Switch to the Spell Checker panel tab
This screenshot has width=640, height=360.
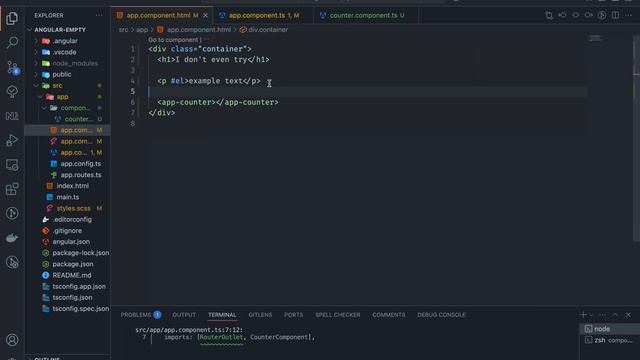tap(338, 315)
